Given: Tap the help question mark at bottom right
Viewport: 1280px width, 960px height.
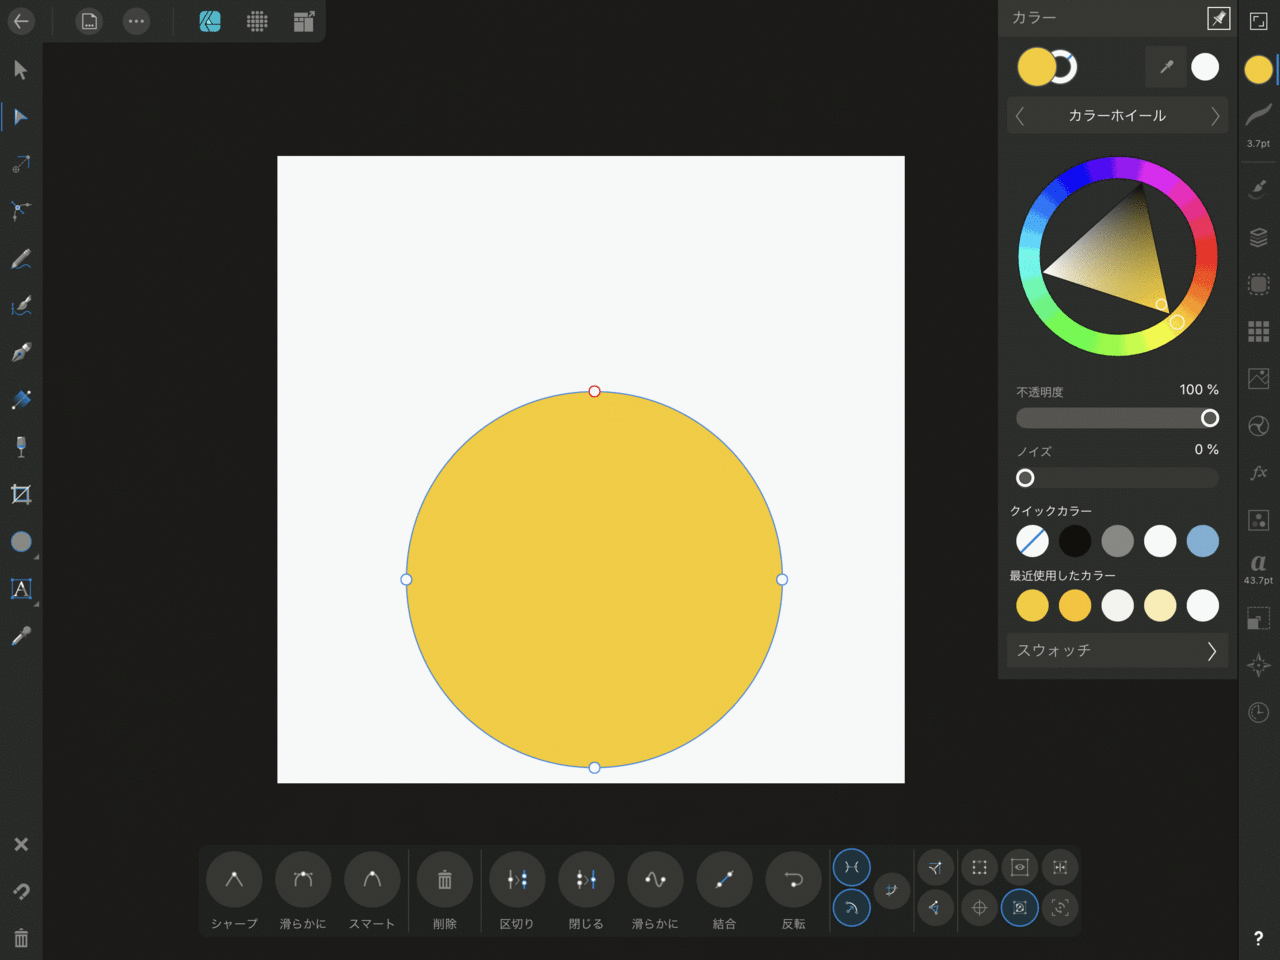Looking at the screenshot, I should point(1258,938).
